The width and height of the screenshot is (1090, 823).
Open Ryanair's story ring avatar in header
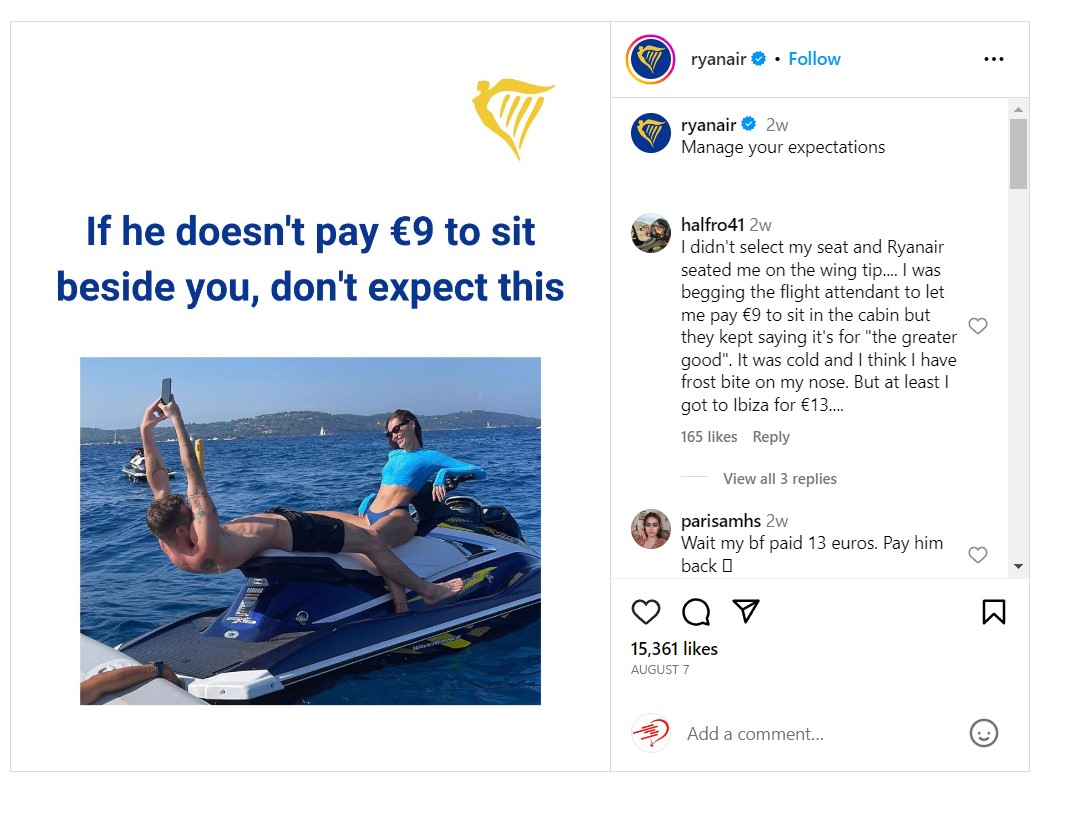click(651, 59)
